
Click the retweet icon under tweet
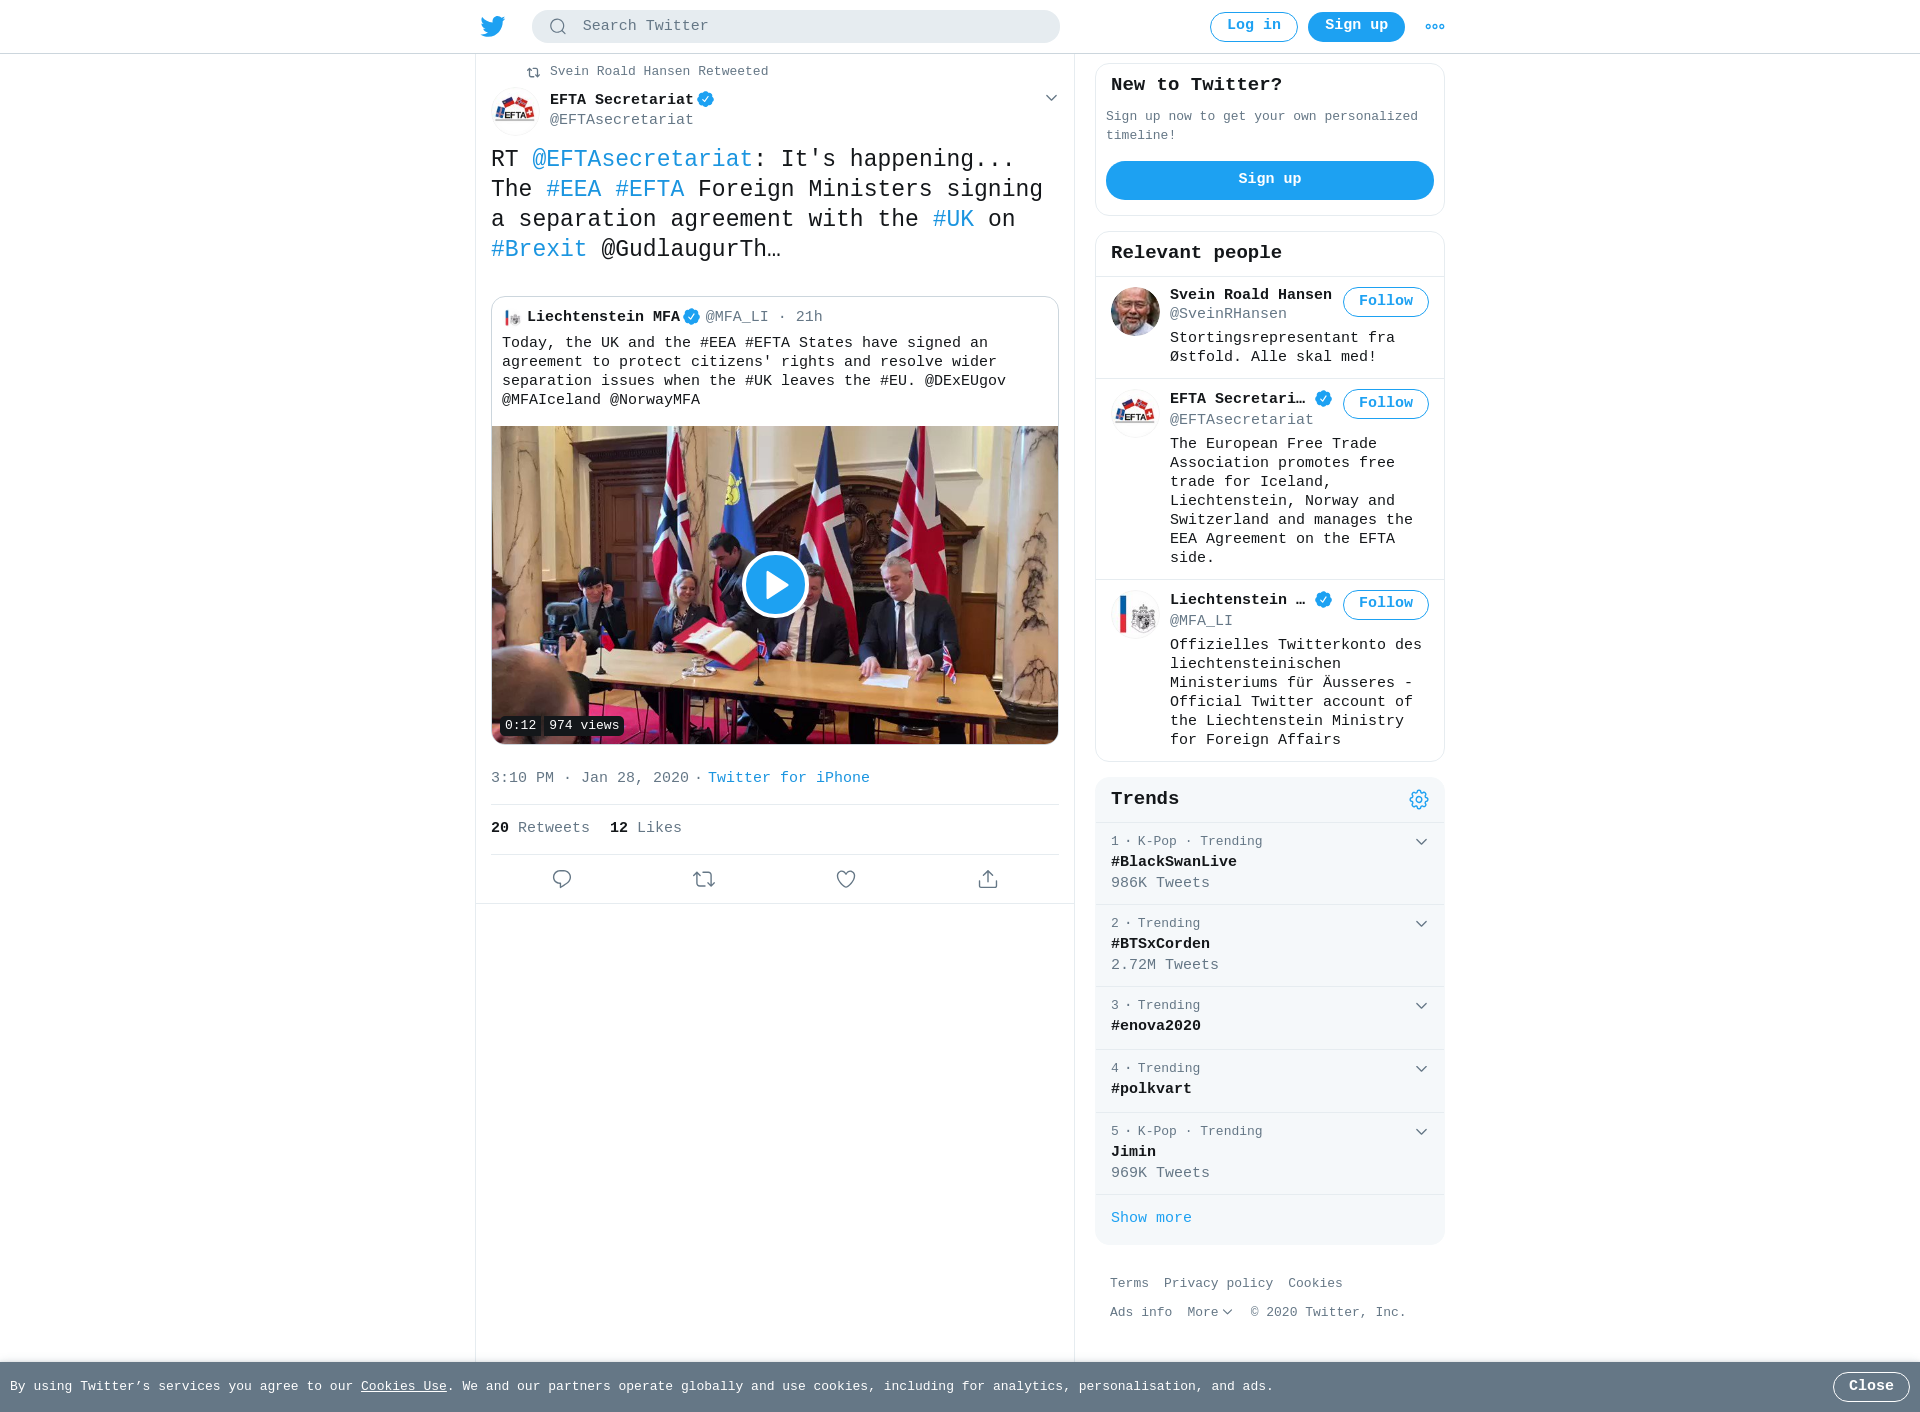[704, 879]
